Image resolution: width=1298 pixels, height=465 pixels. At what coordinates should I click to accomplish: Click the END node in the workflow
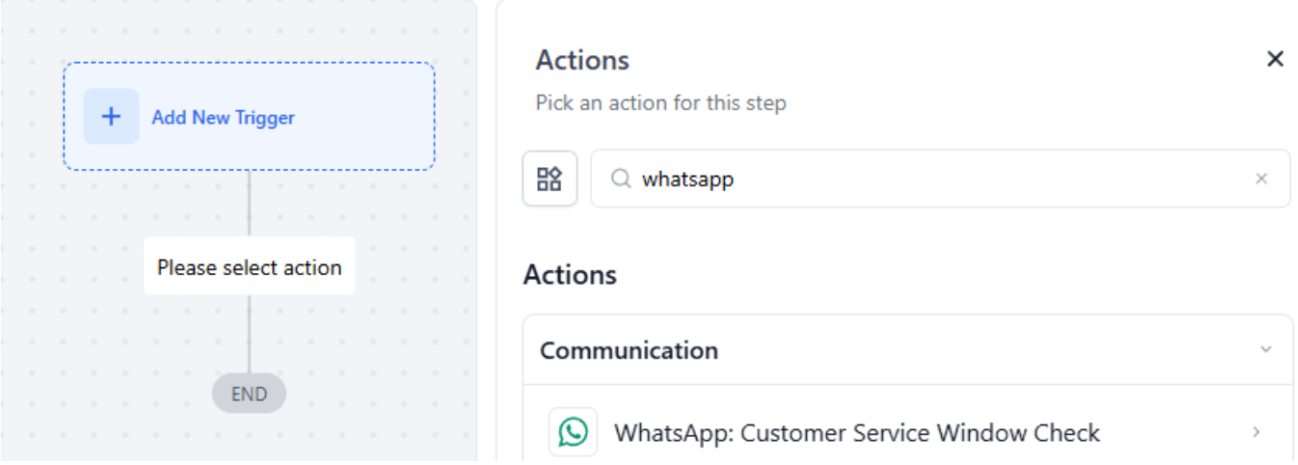249,394
